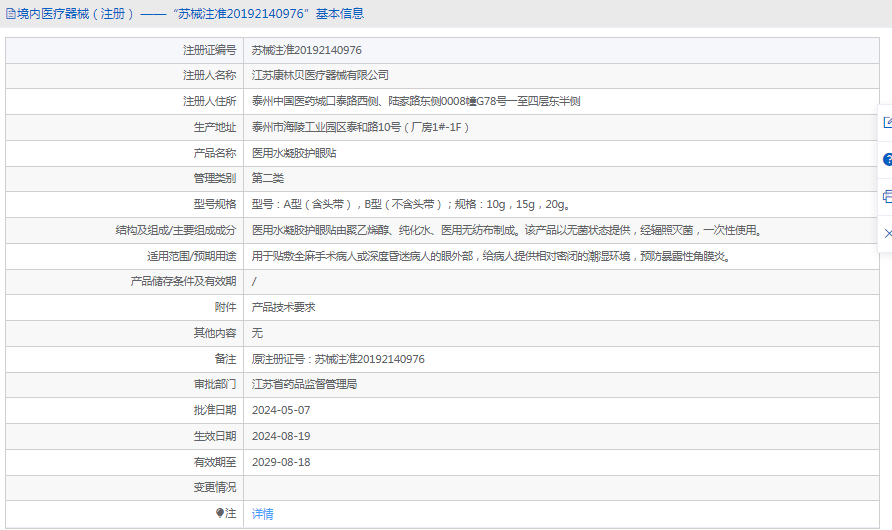Click the document icon beside 境内医疗器械 title
The width and height of the screenshot is (892, 530).
click(x=10, y=14)
